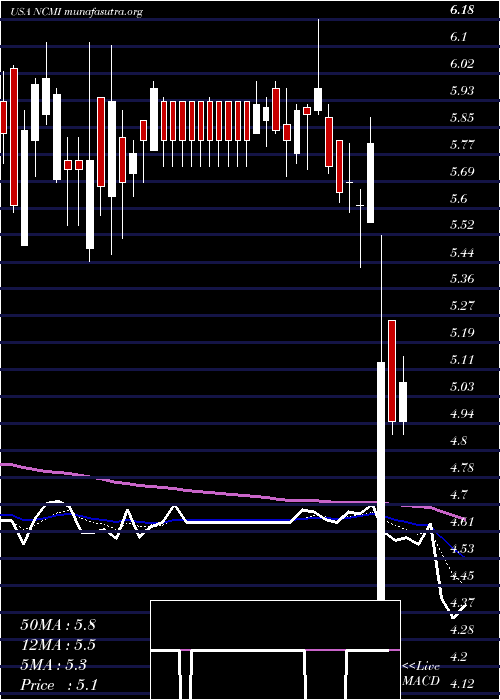500x700 pixels.
Task: Select the 6.18 price axis label
Action: (x=462, y=10)
